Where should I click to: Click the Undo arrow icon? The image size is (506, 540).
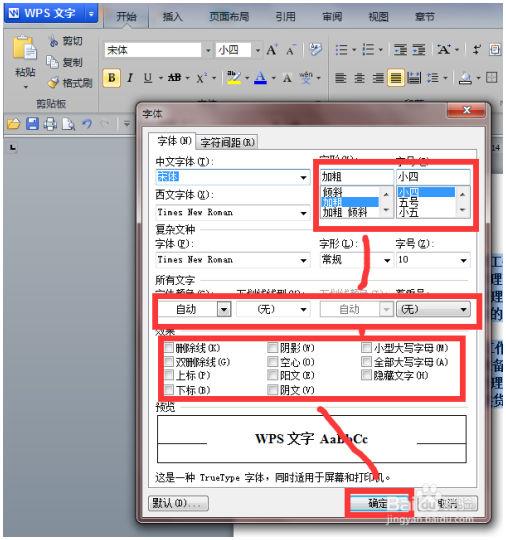[x=87, y=124]
